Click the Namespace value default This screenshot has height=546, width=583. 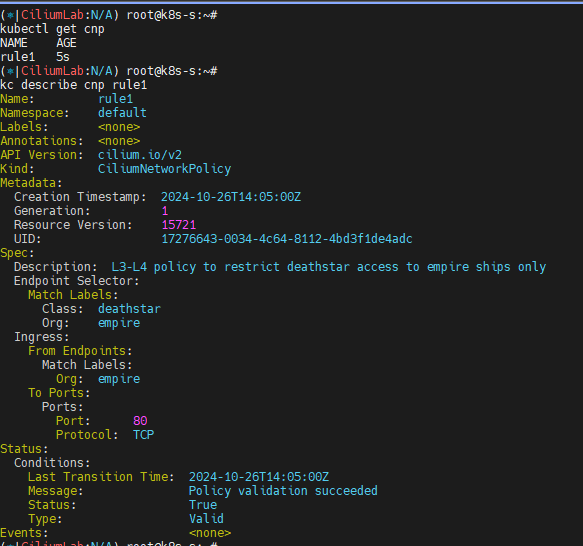point(122,113)
